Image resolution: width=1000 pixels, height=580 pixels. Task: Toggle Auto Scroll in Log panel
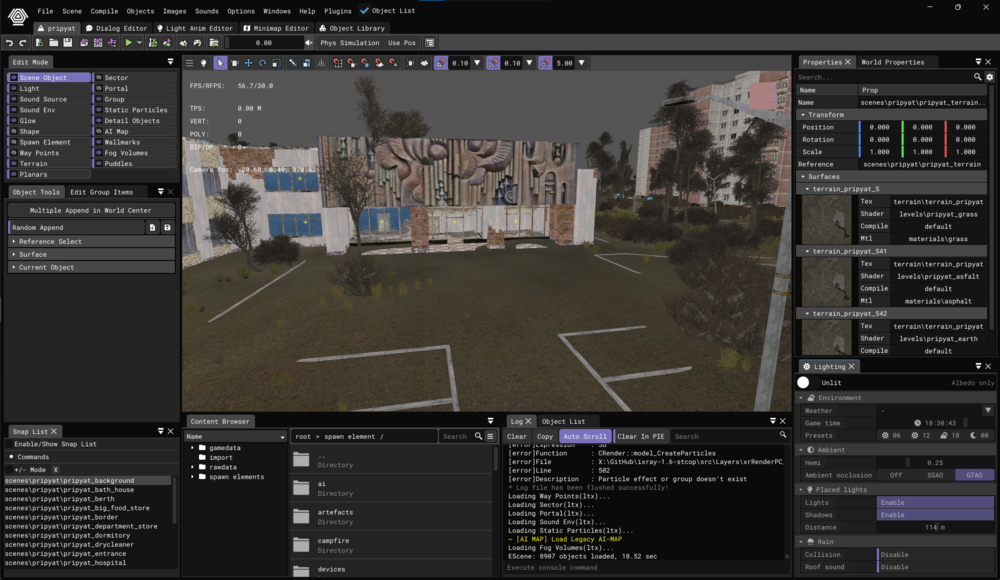(x=585, y=436)
